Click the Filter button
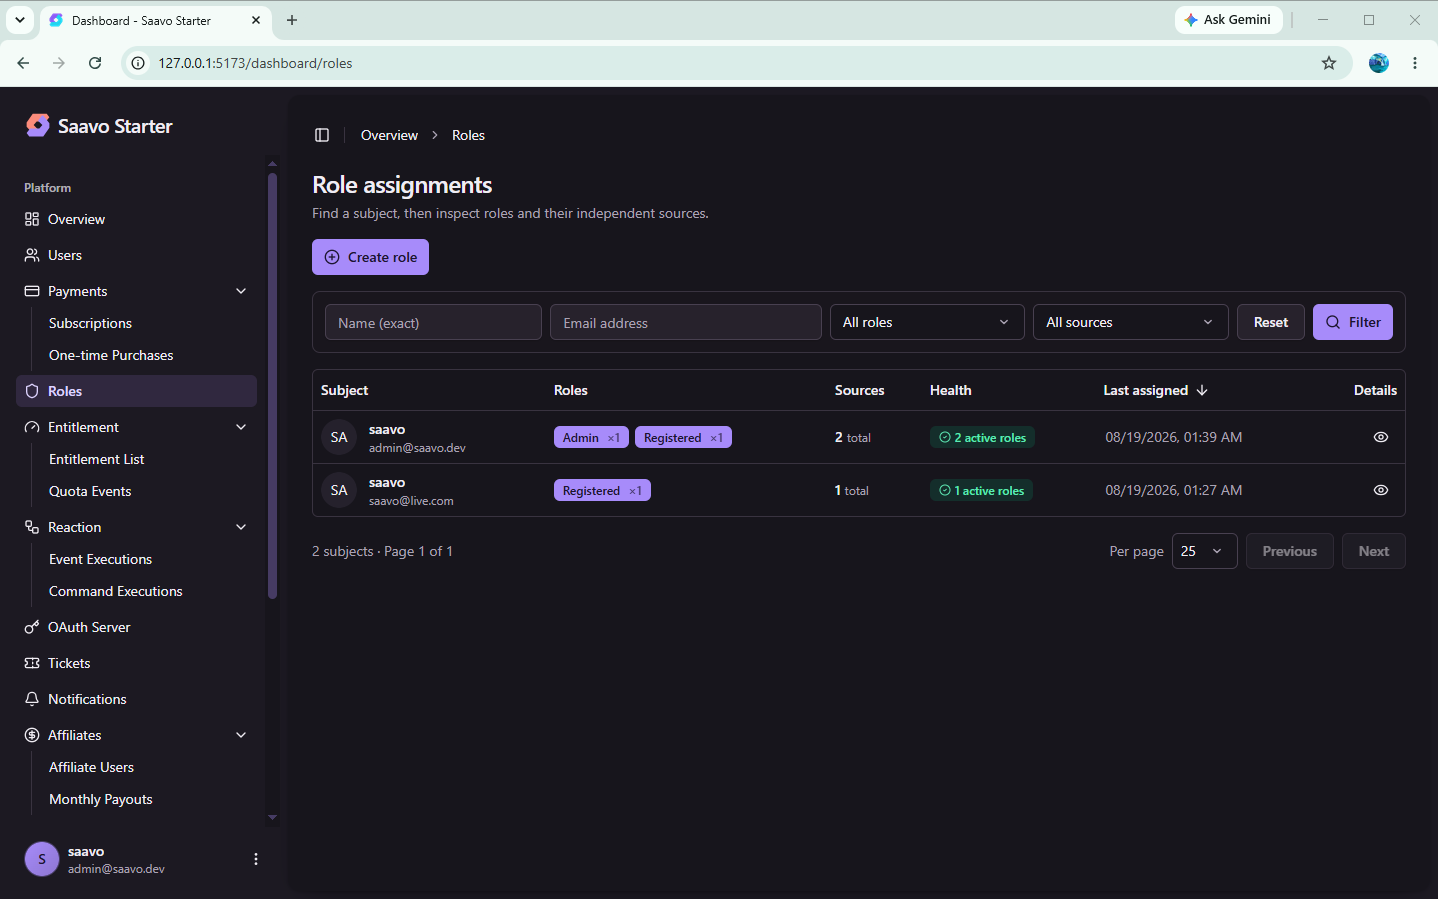 [1353, 322]
